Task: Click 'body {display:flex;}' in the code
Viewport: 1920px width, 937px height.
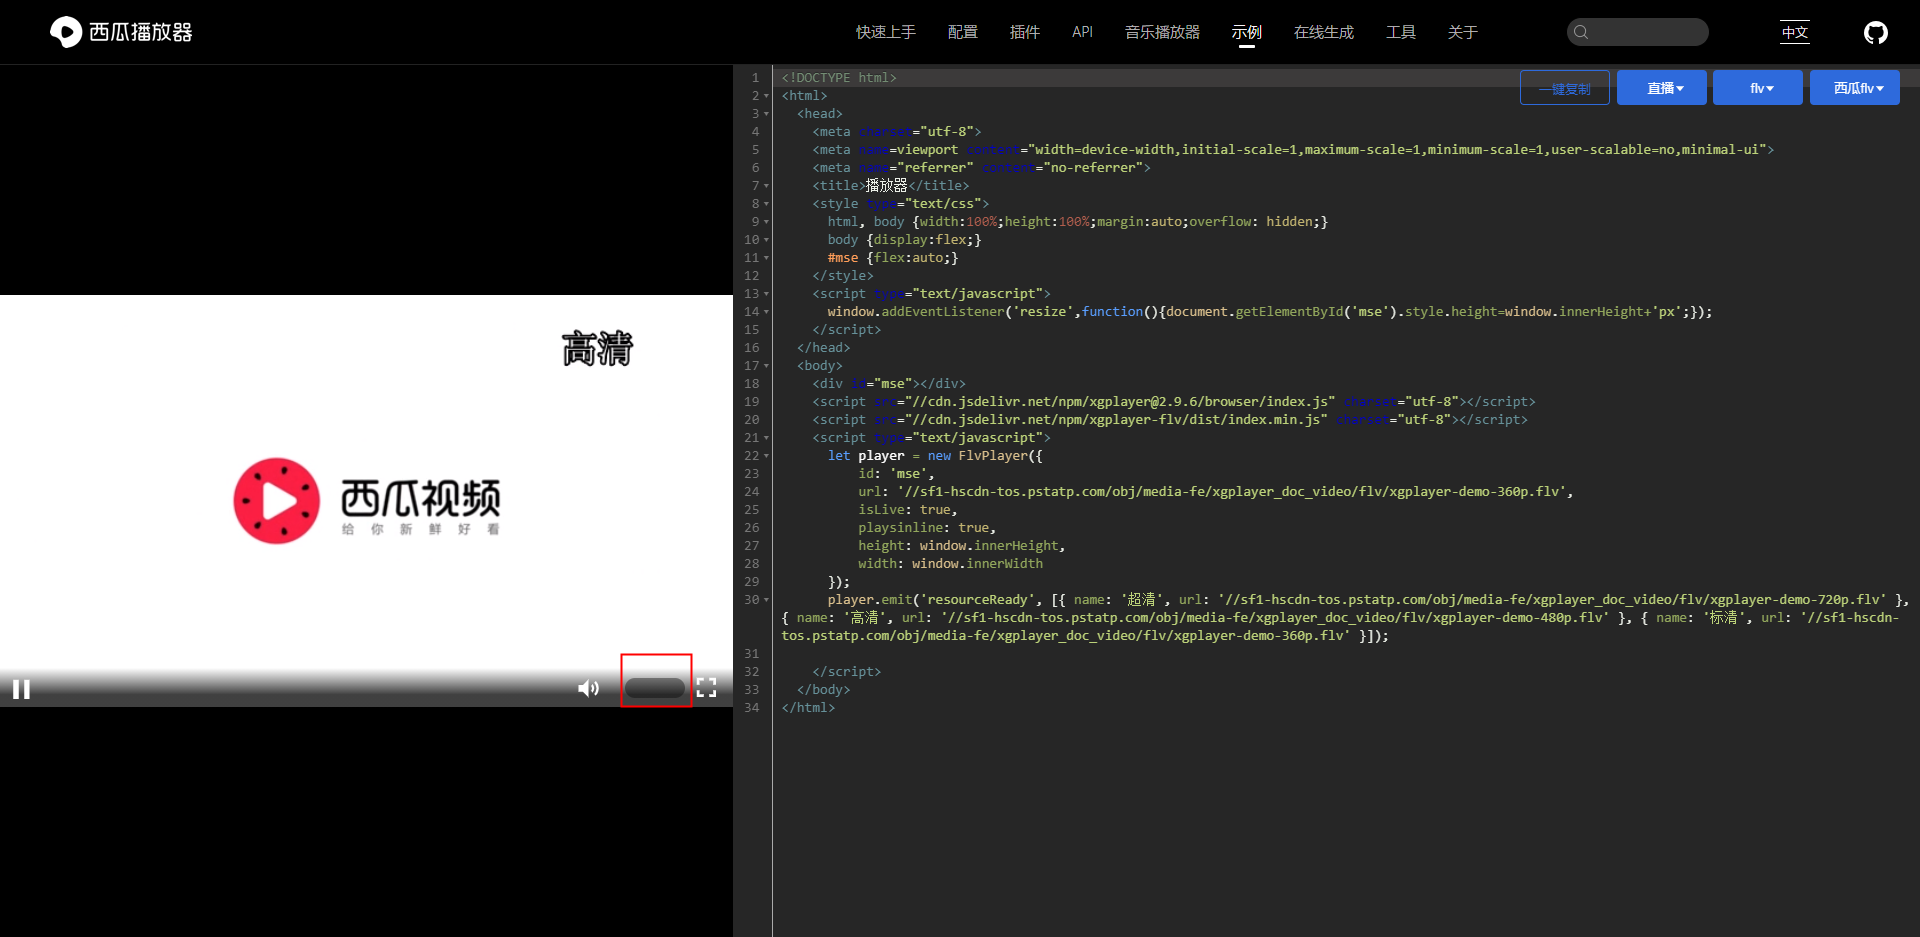Action: pyautogui.click(x=904, y=240)
